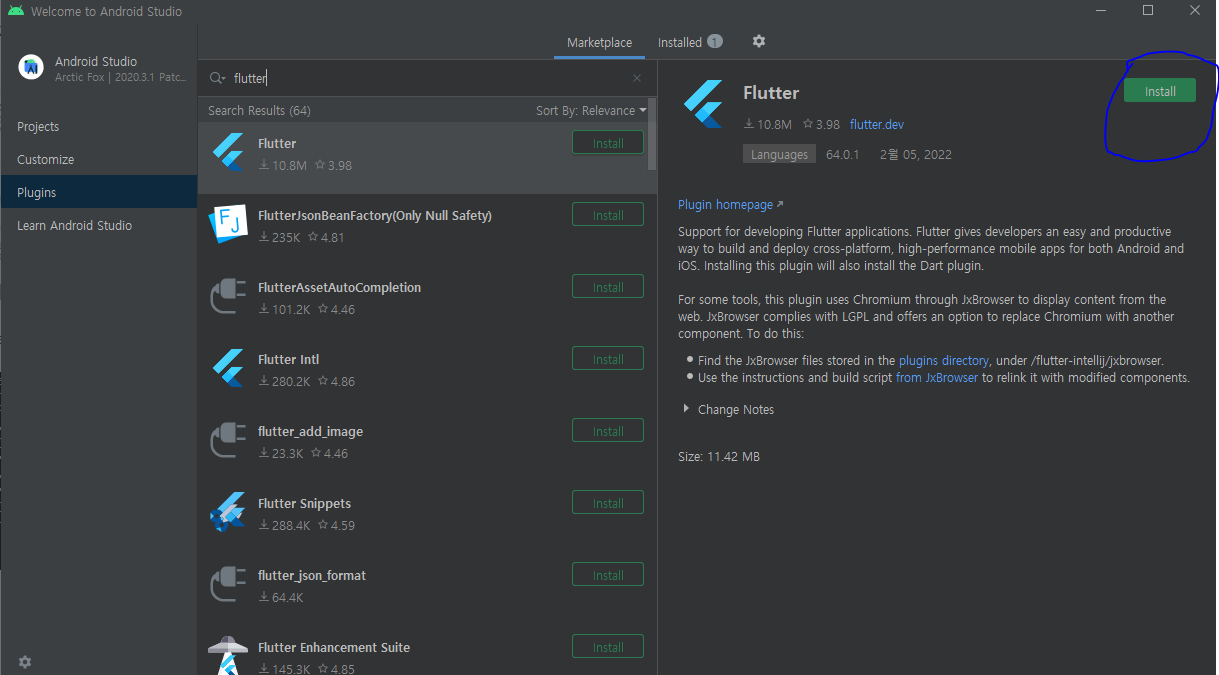Click the results list scrollbar
1219x675 pixels.
click(x=653, y=134)
